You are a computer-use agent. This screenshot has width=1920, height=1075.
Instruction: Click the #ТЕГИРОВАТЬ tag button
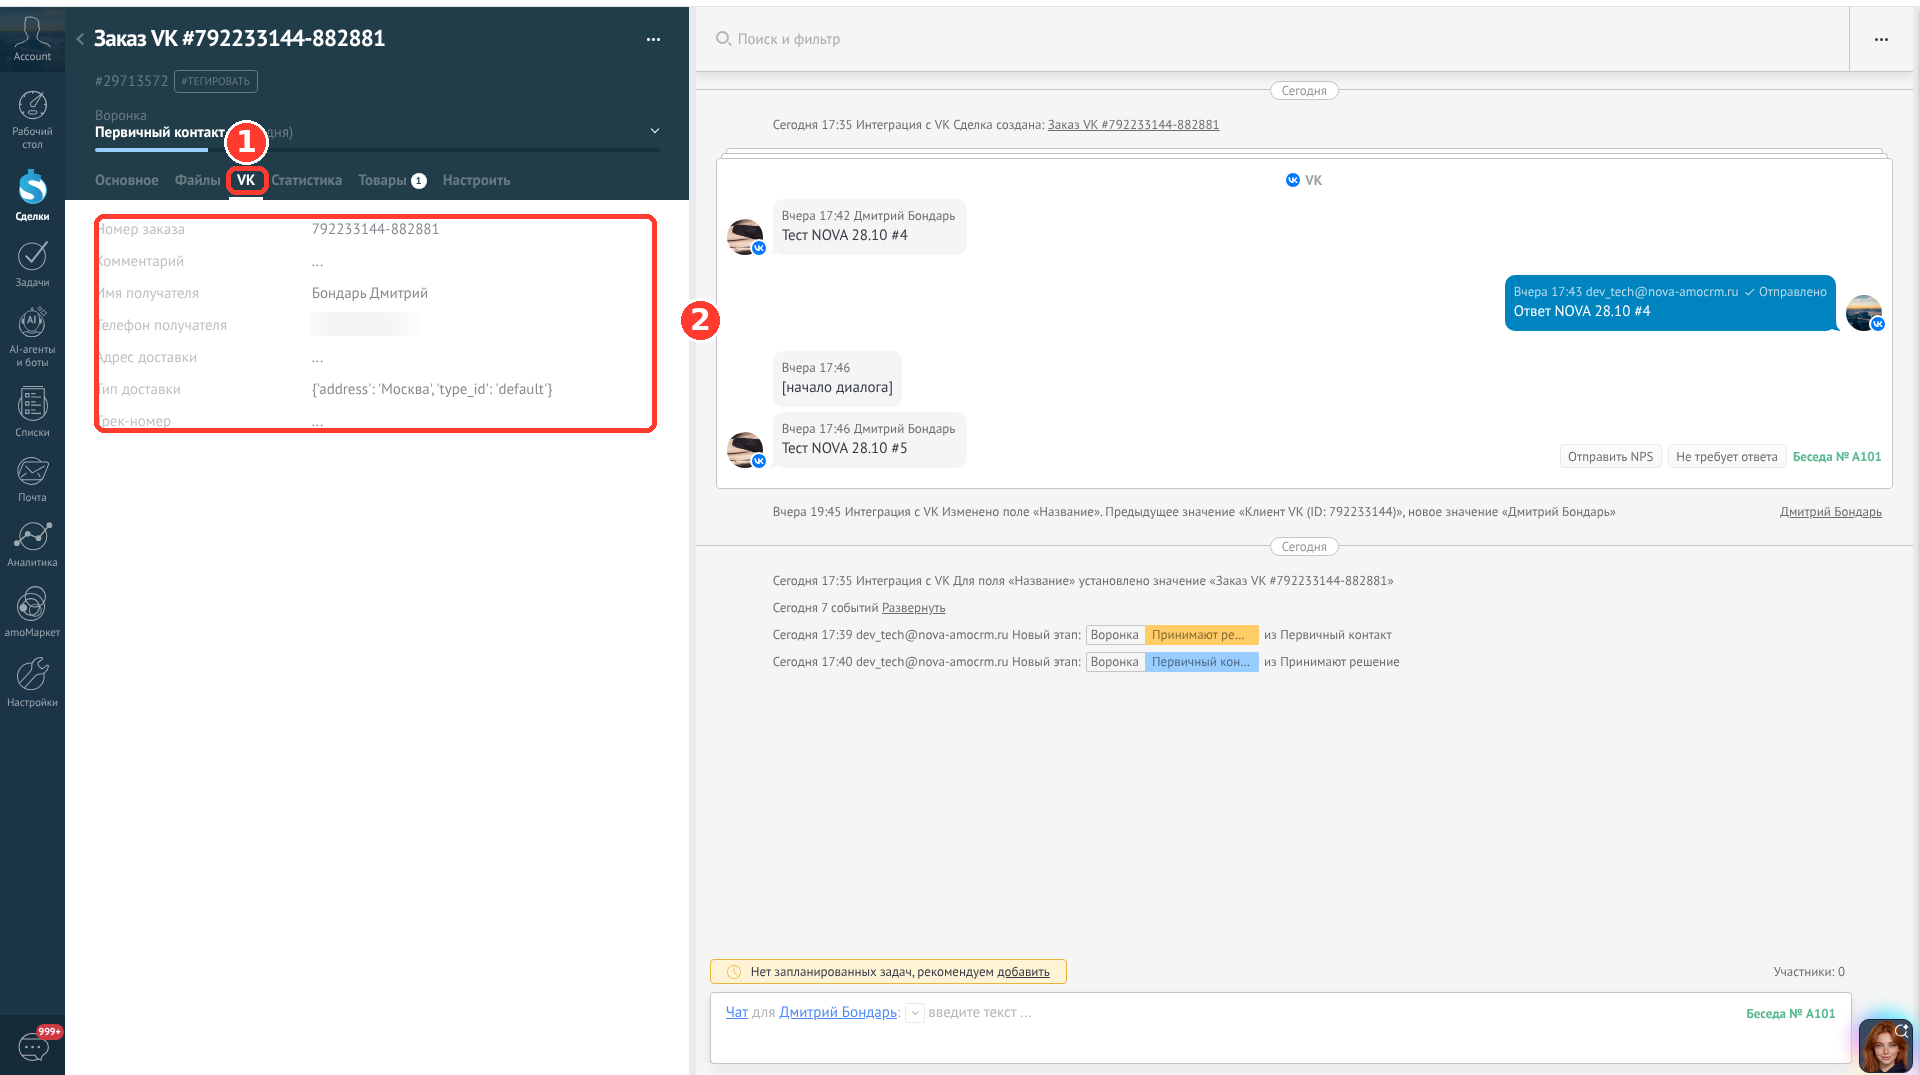point(216,81)
